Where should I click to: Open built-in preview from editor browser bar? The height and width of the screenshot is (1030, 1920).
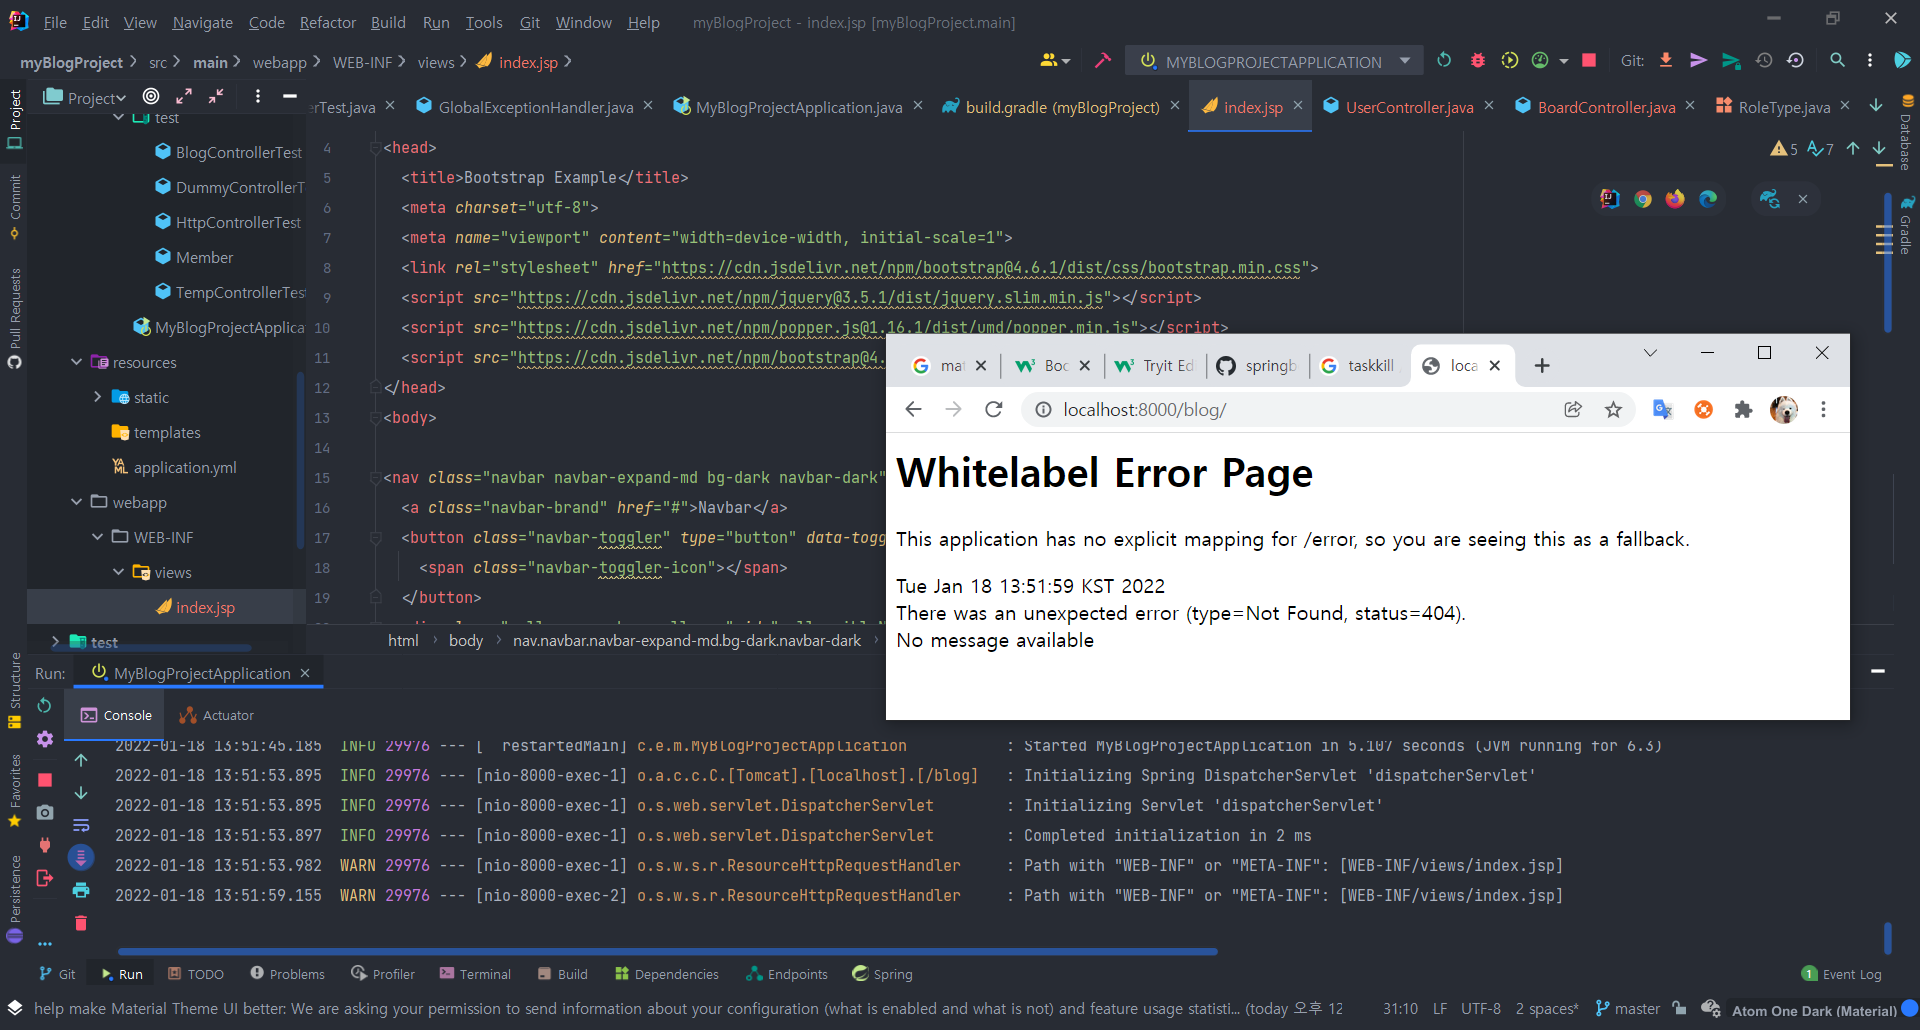tap(1610, 199)
